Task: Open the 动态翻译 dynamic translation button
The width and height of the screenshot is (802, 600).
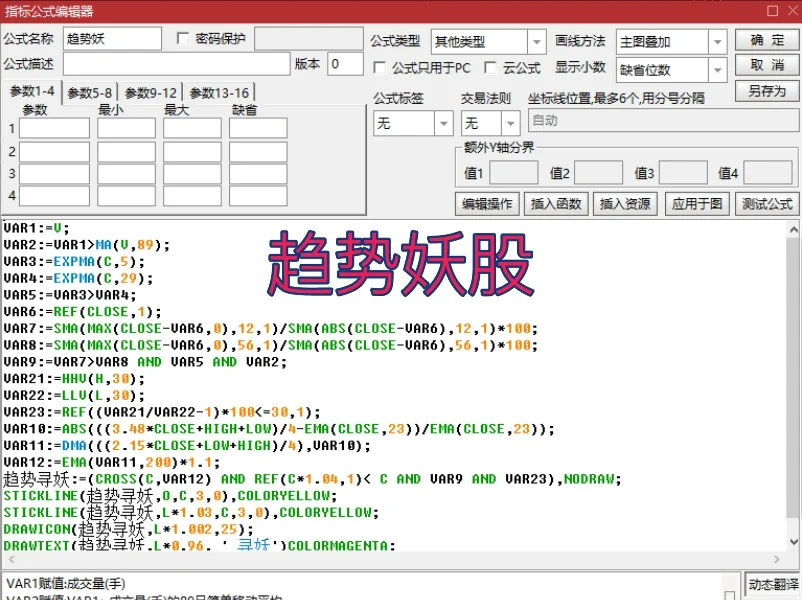Action: pos(773,584)
